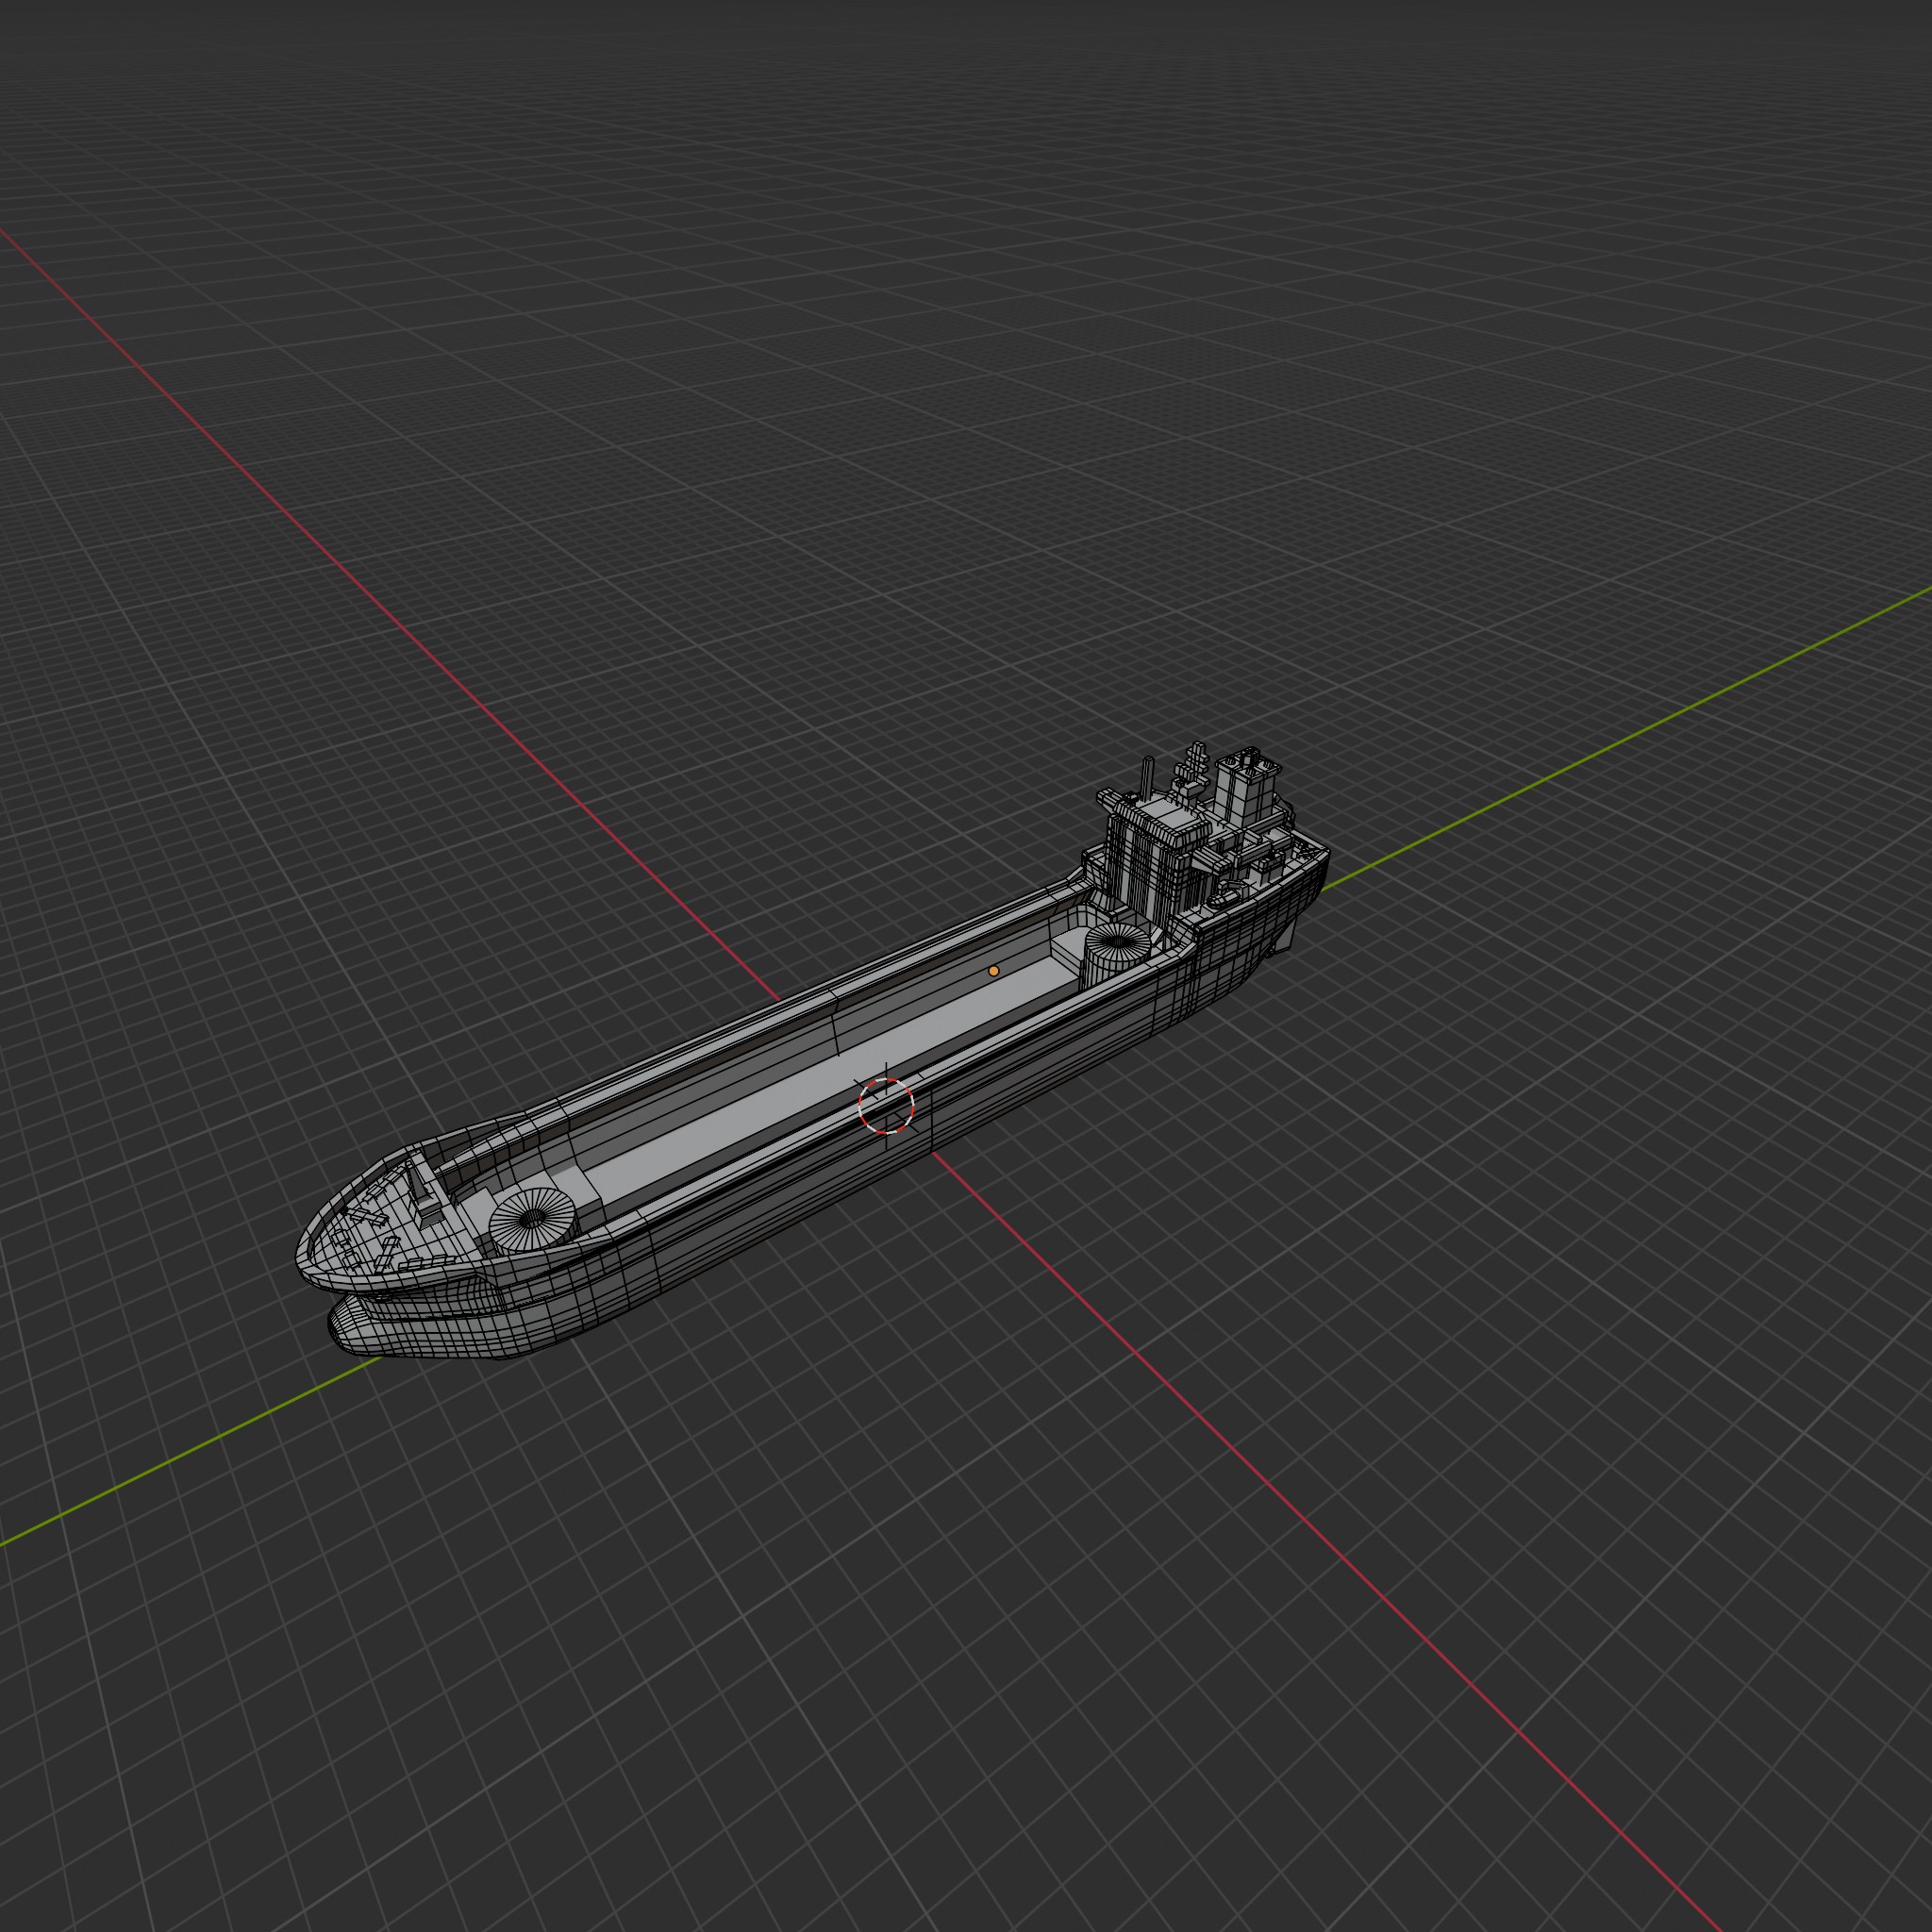
Task: Click the cylindrical drum near ship's bow
Action: [x=533, y=1219]
